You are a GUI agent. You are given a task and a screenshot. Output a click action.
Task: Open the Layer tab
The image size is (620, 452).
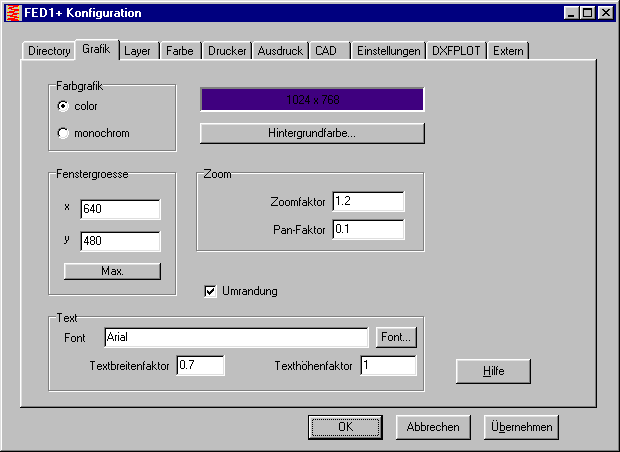click(138, 51)
